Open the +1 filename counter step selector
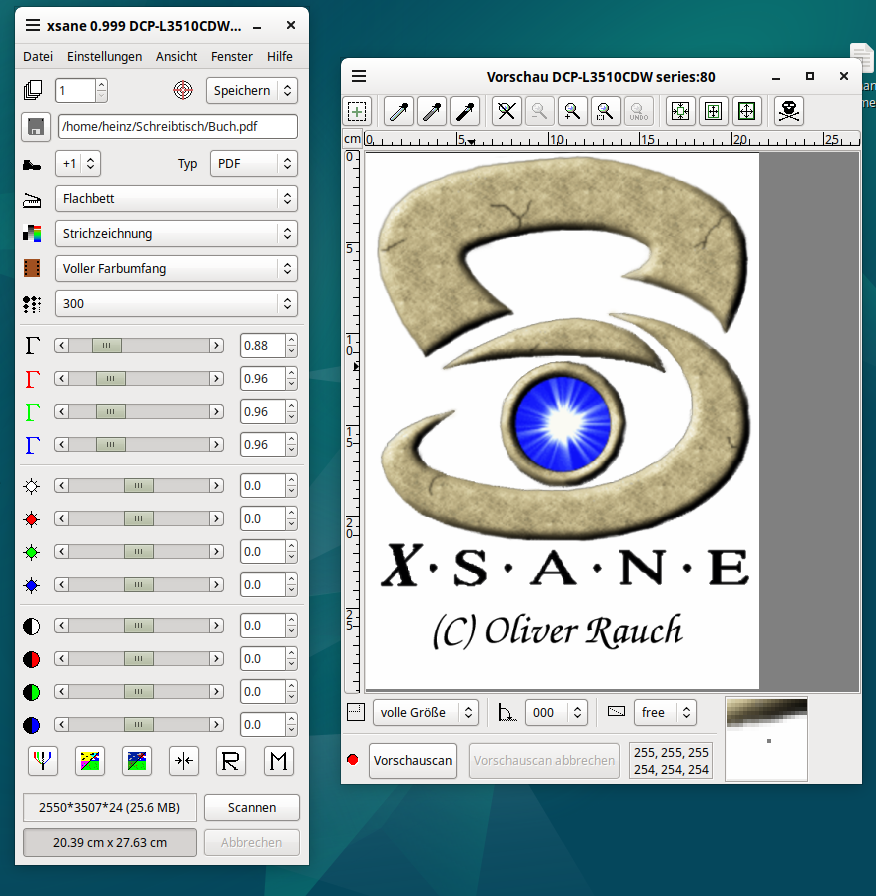The width and height of the screenshot is (876, 896). coord(78,163)
